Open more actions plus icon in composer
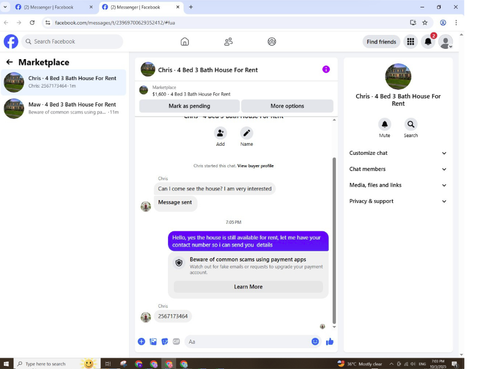This screenshot has width=500, height=369. coord(141,341)
